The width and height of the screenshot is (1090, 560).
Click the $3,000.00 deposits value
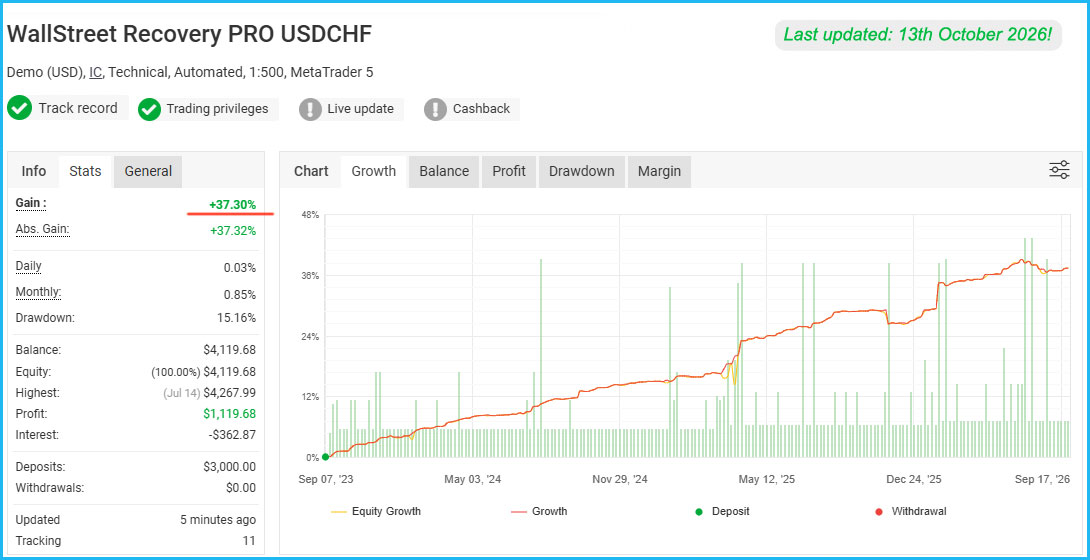click(x=229, y=467)
